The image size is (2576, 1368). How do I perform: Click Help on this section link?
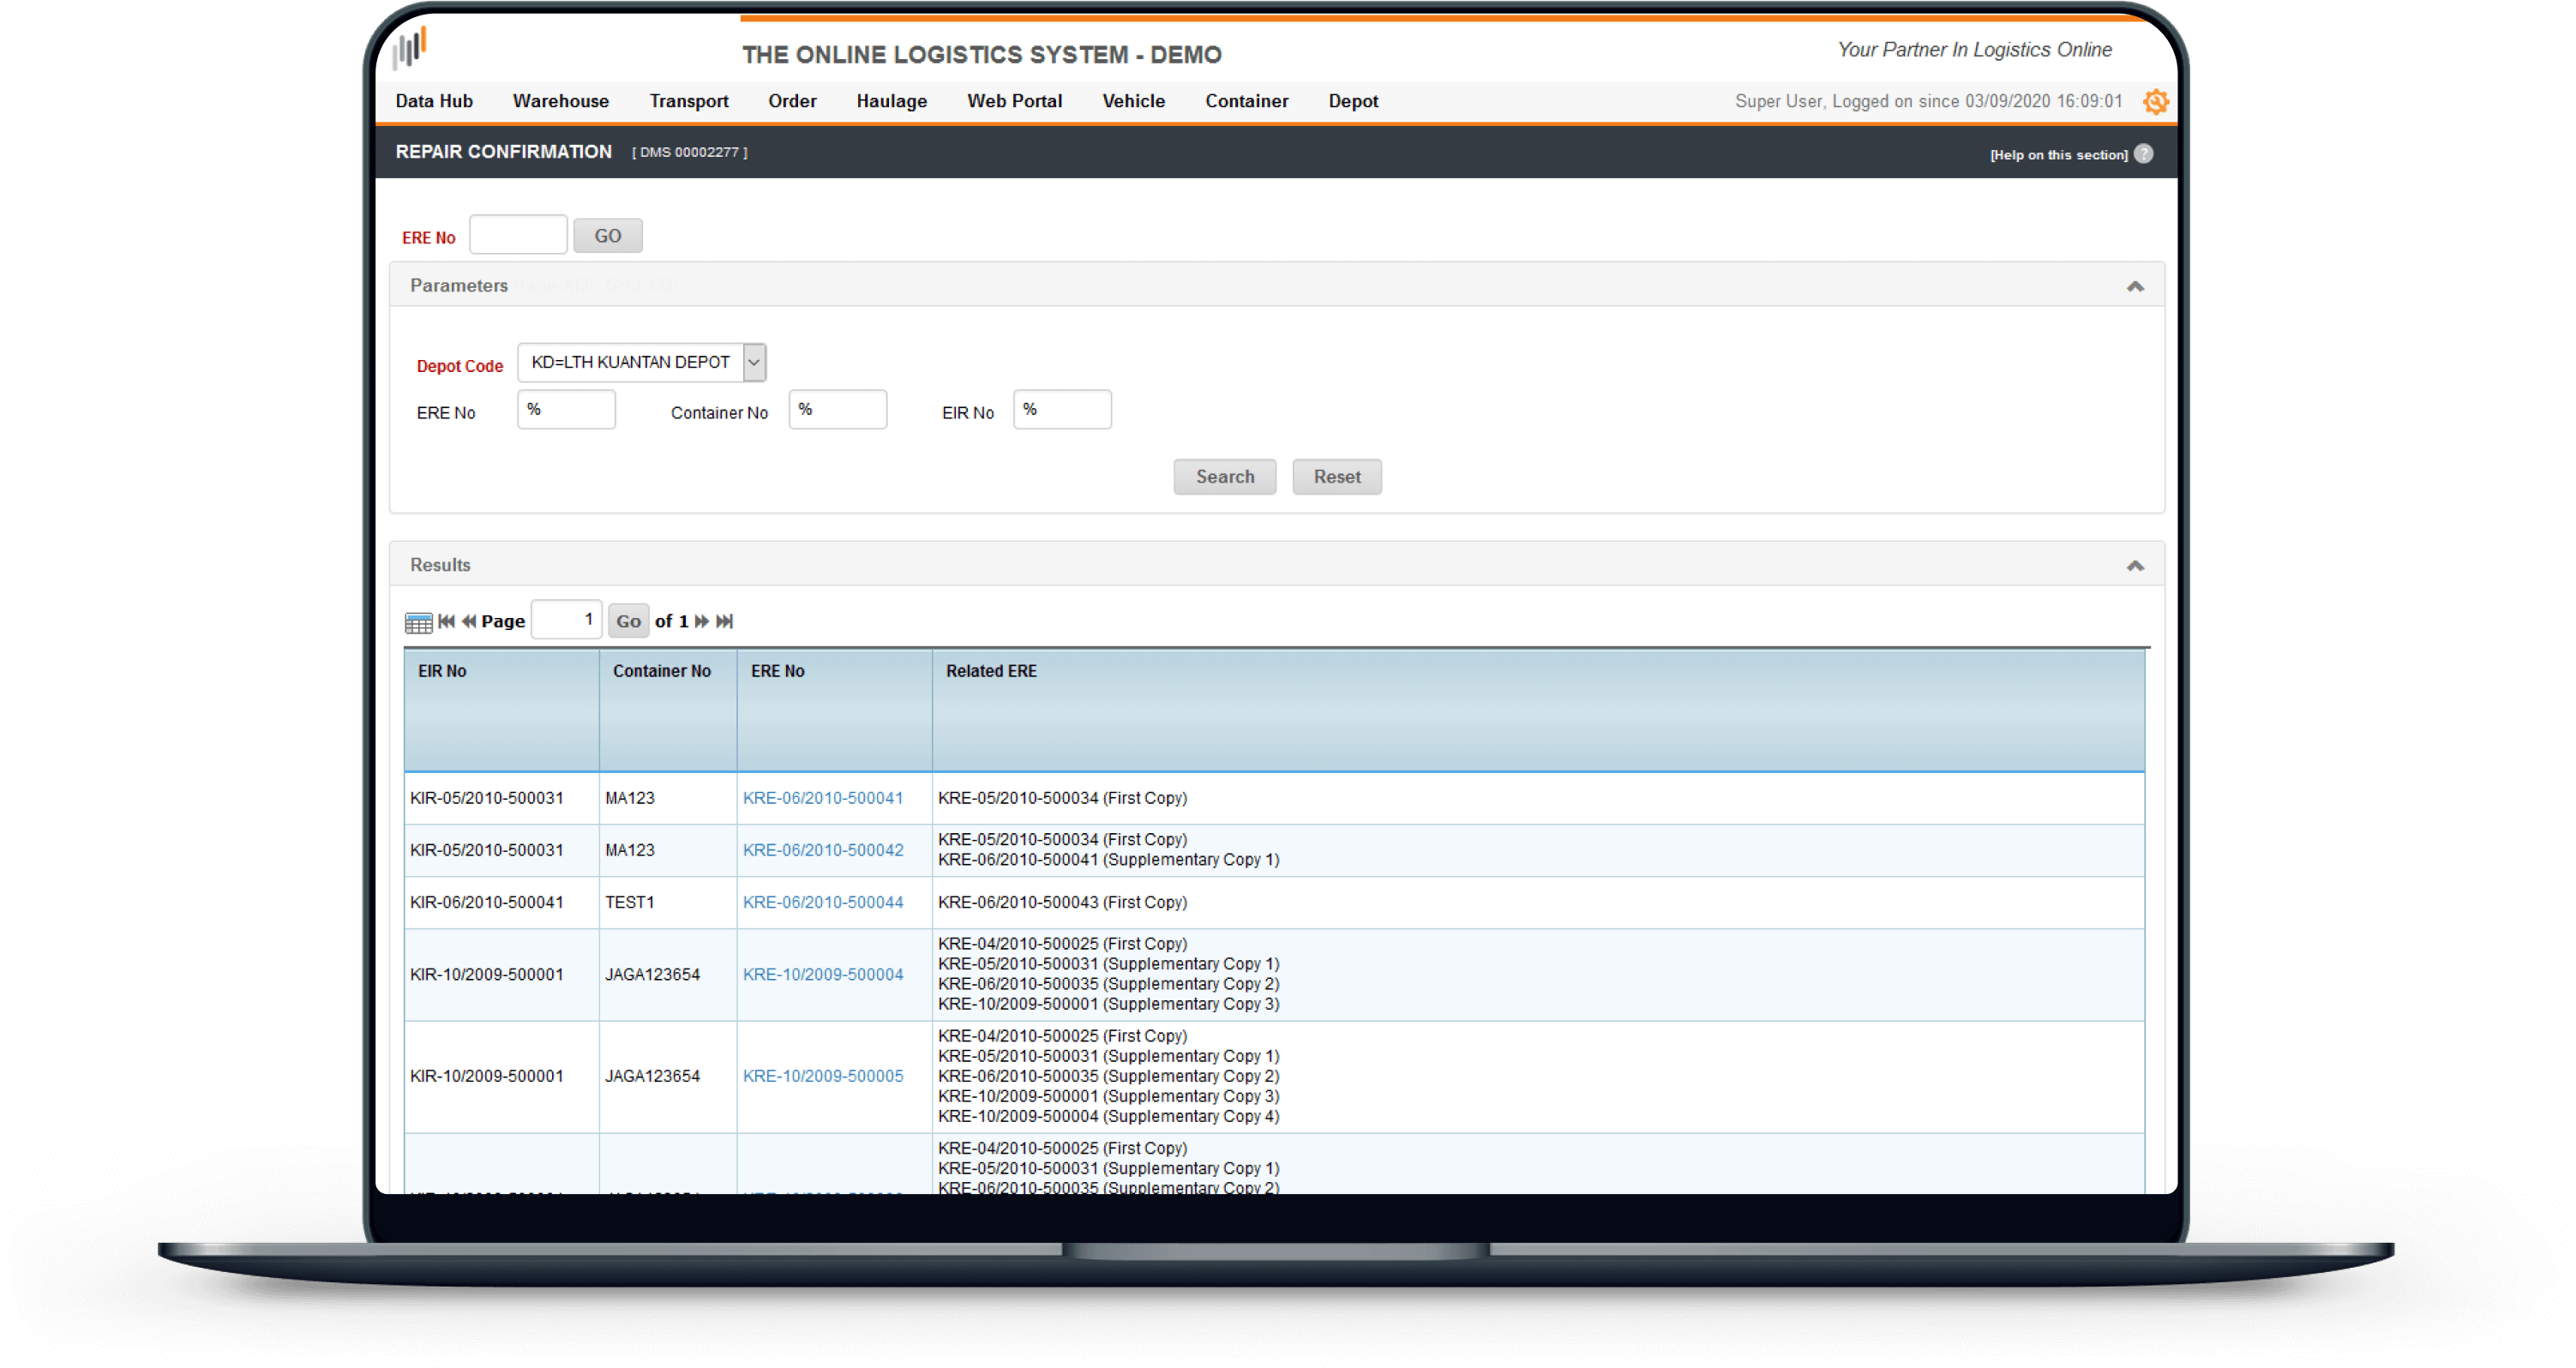coord(2058,154)
